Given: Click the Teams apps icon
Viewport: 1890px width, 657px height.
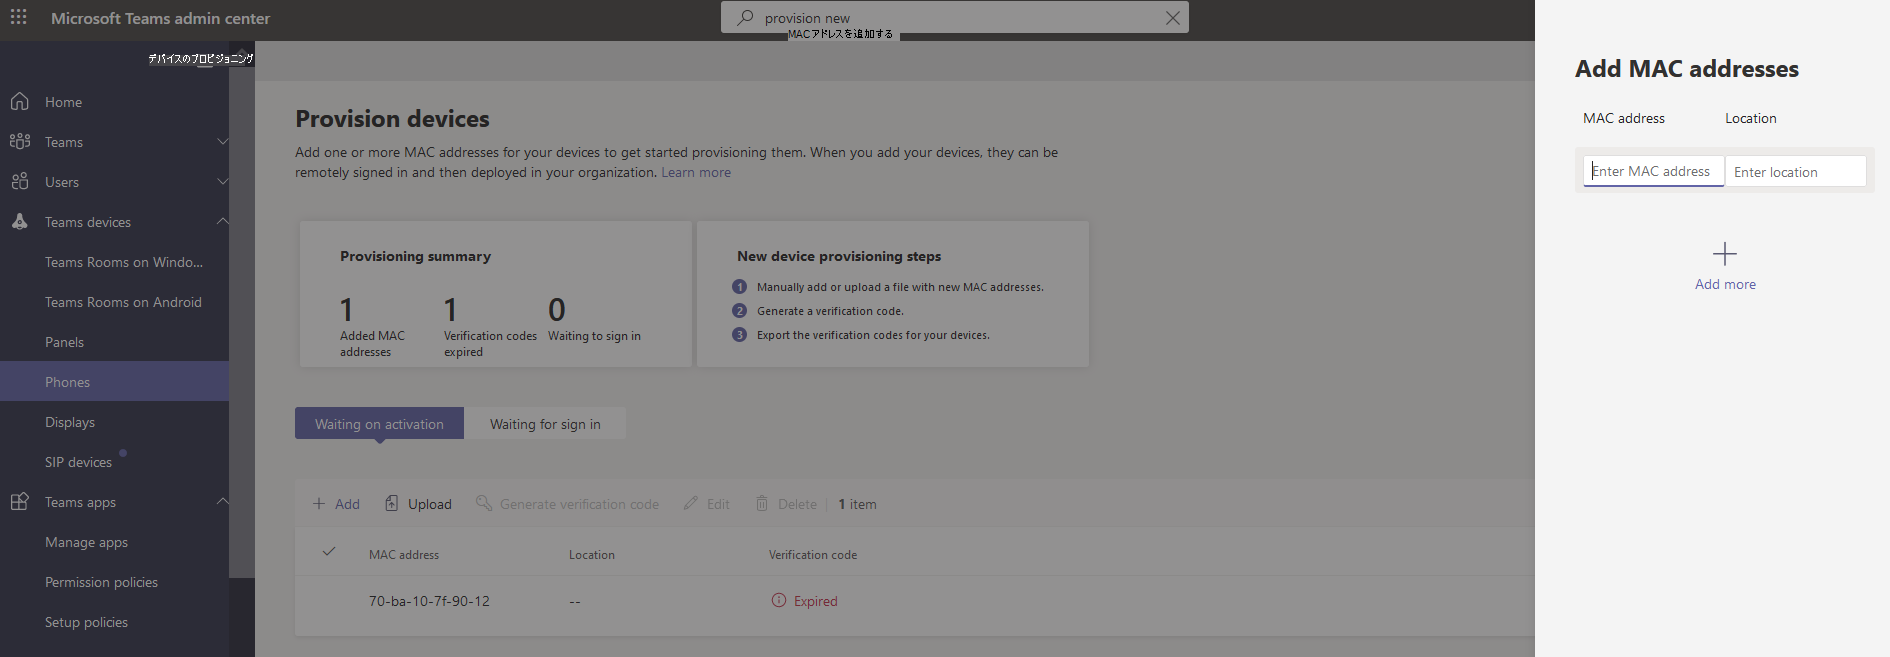Looking at the screenshot, I should 19,501.
